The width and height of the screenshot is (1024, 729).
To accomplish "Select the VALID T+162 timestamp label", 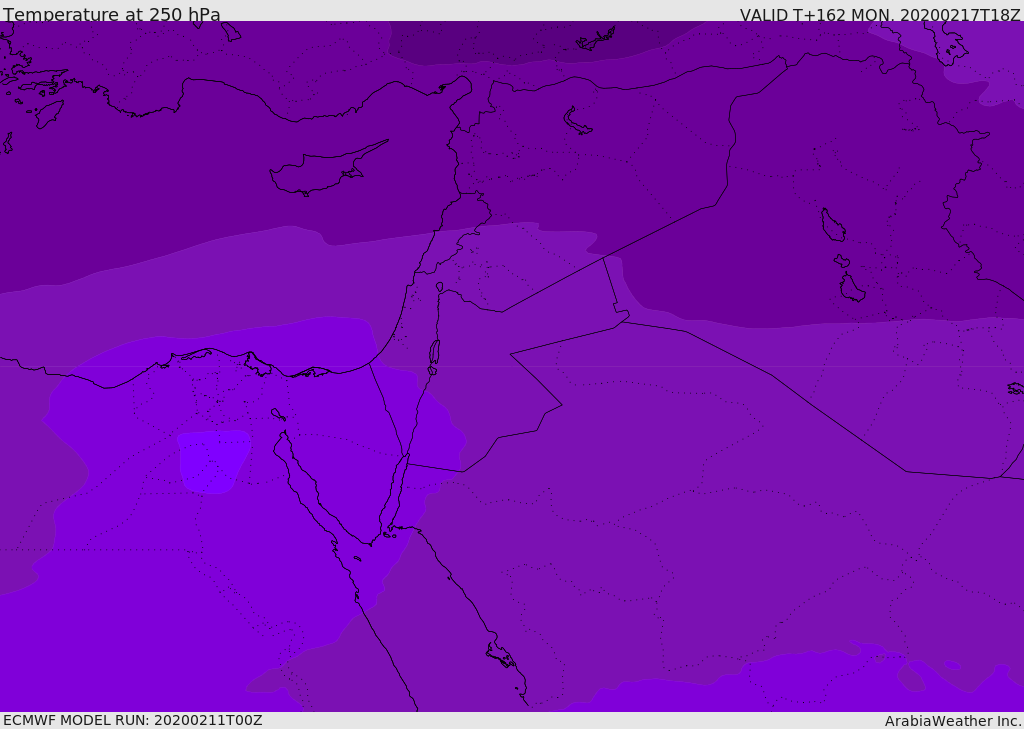I will point(879,14).
